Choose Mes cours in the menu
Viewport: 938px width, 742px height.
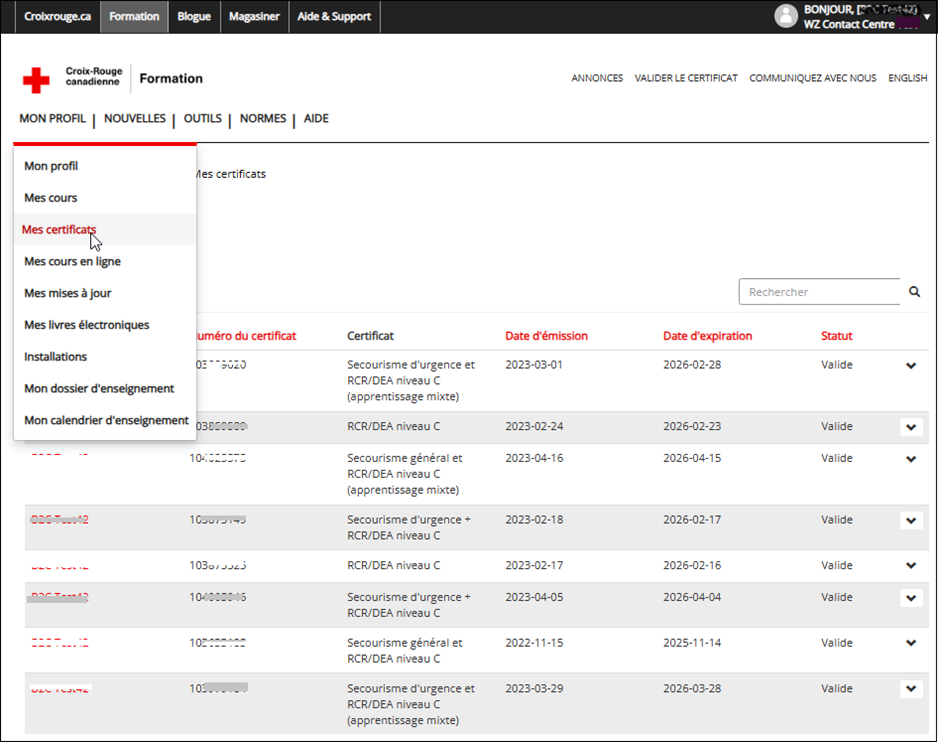(105, 198)
